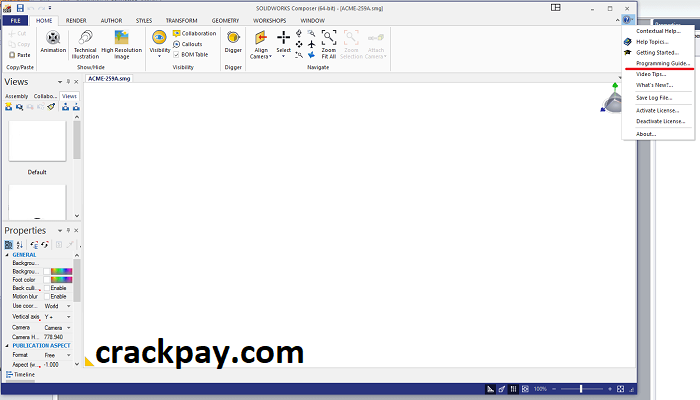Toggle the Foot color white checkbox
Viewport: 700px width, 400px height.
tap(46, 280)
